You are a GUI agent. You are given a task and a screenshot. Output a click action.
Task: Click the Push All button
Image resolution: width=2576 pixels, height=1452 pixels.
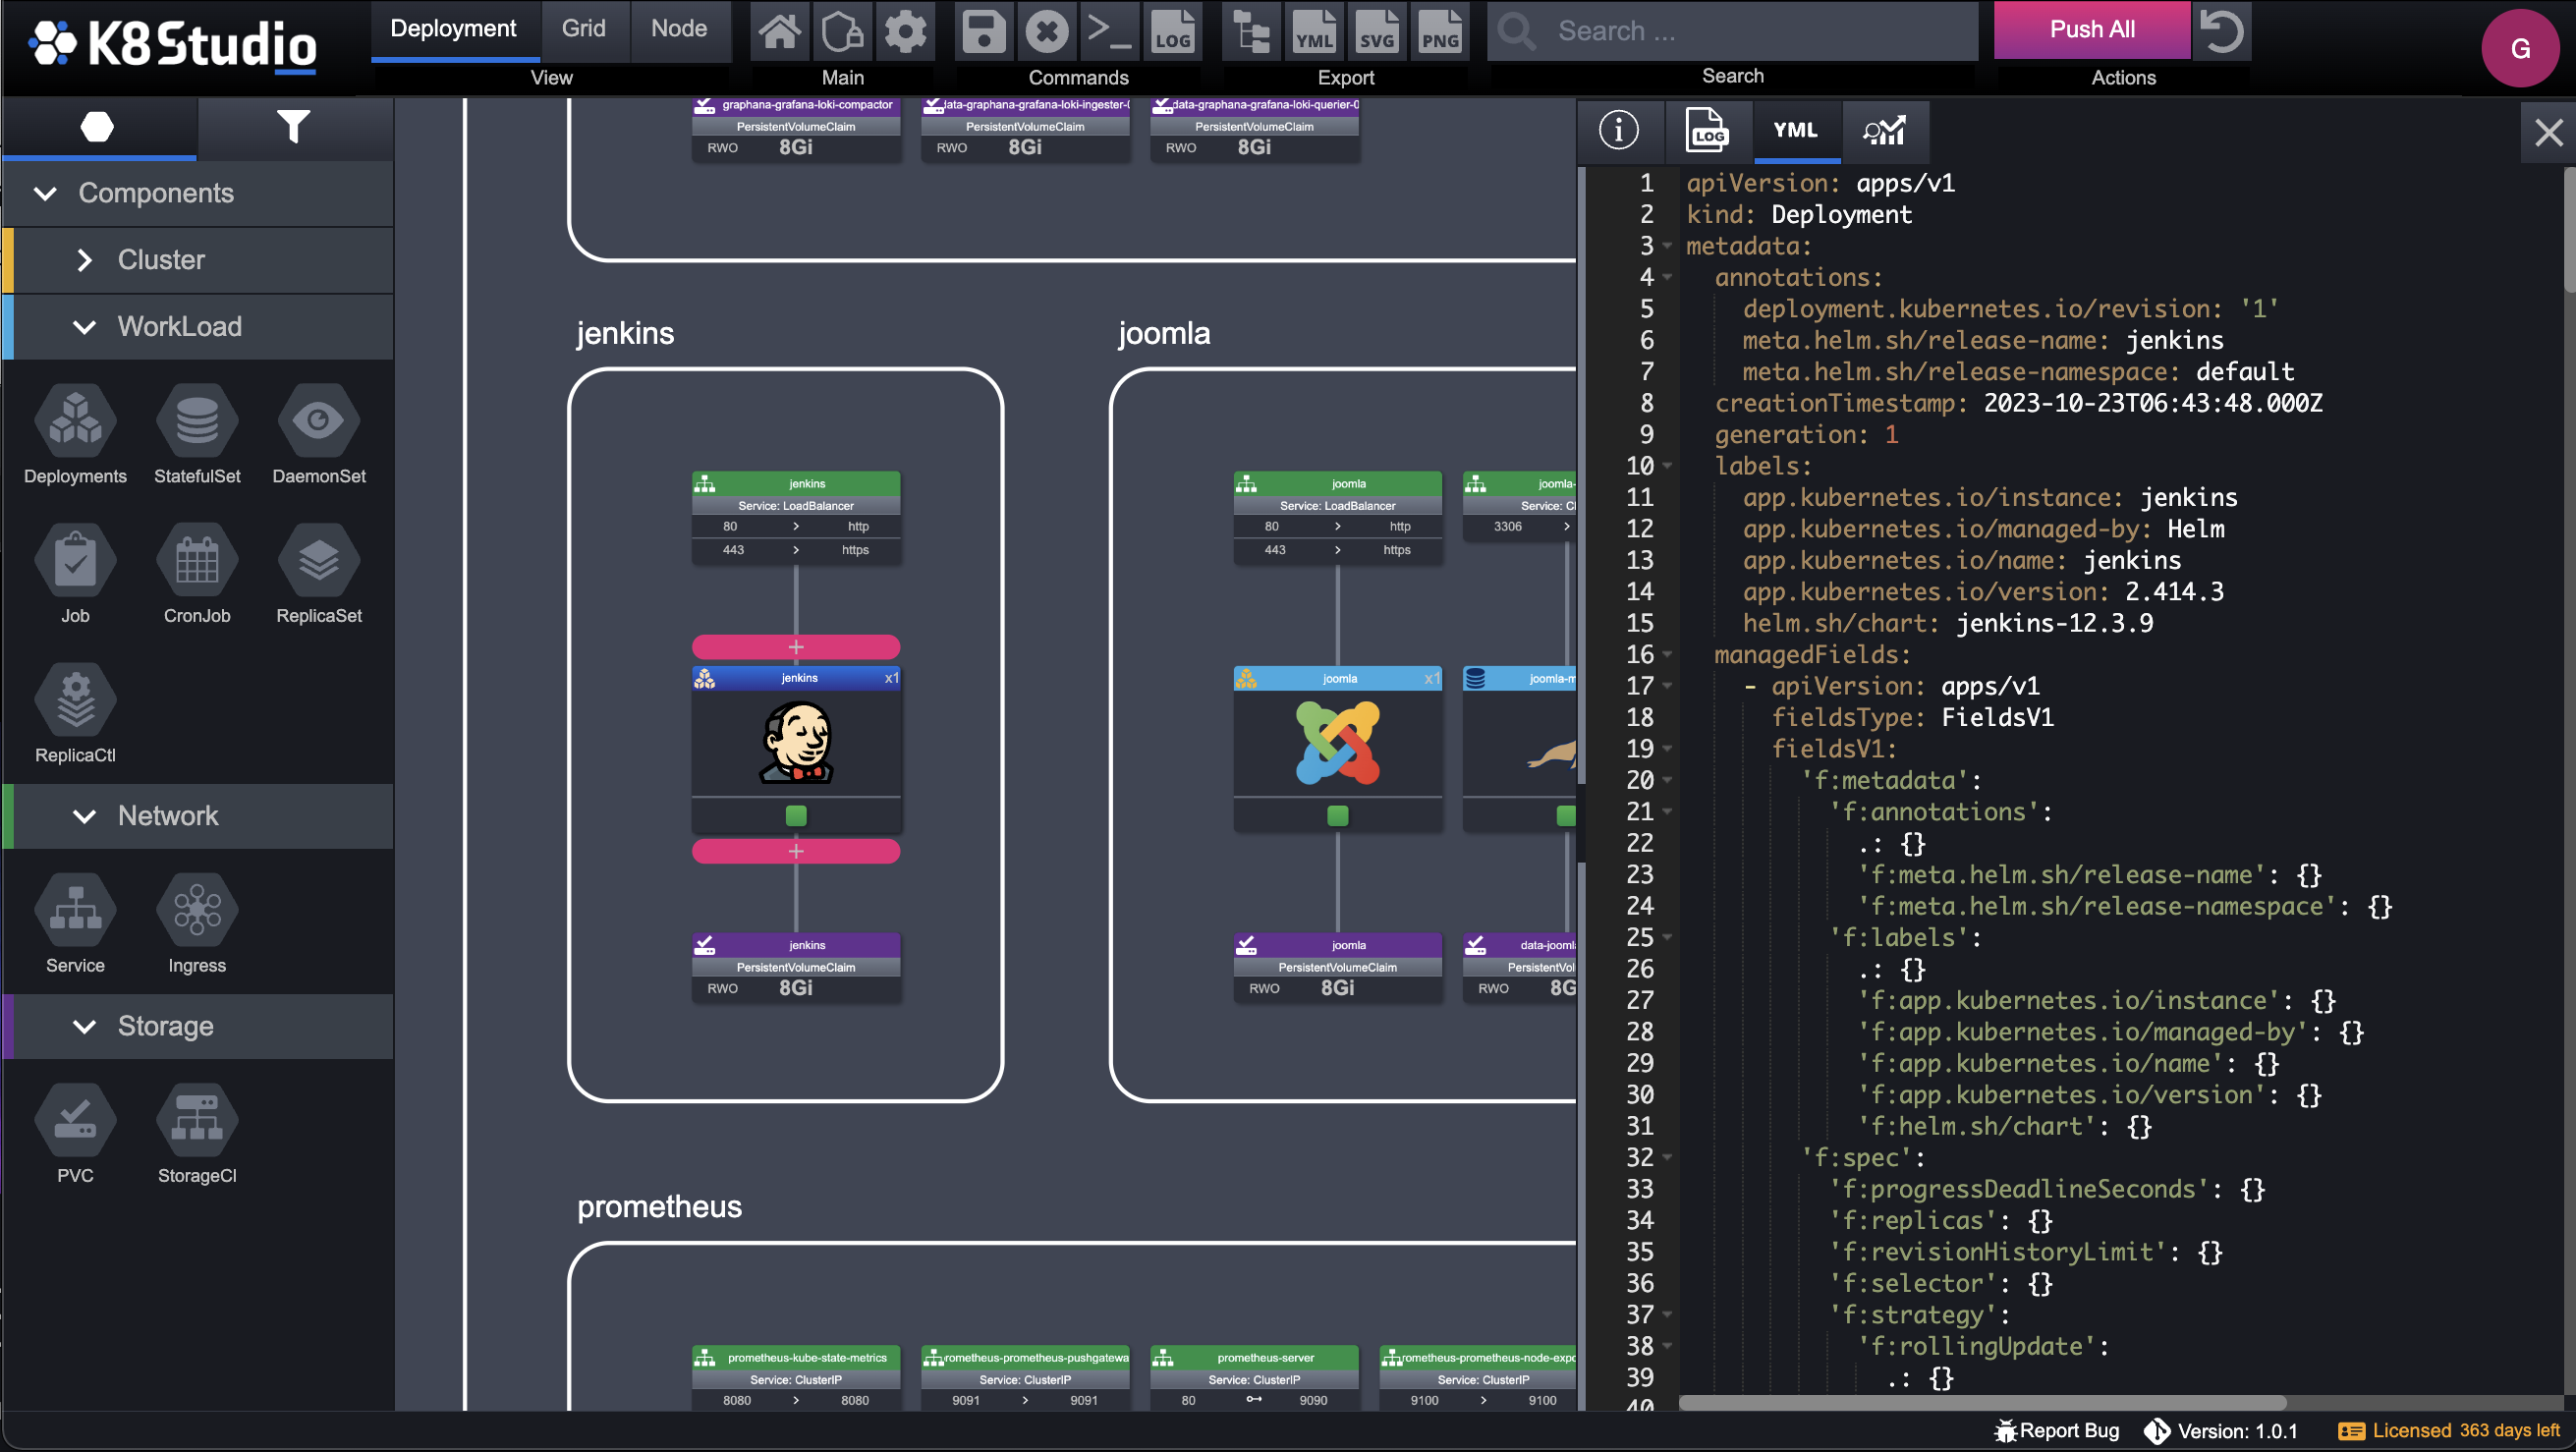click(2091, 30)
